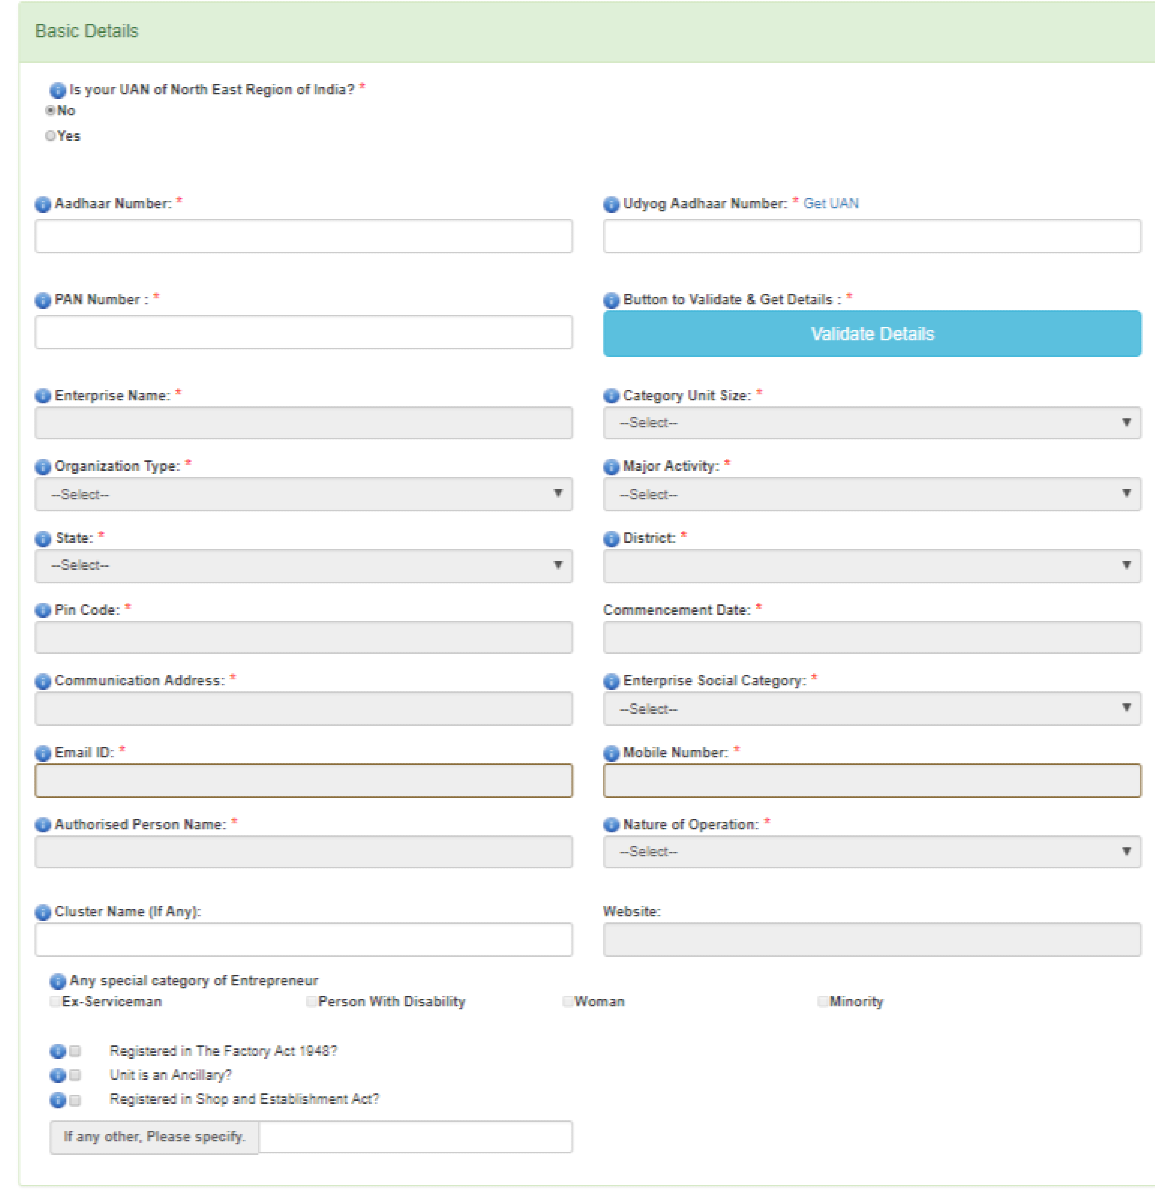The width and height of the screenshot is (1155, 1194).
Task: Click info icon beside Cluster Name label
Action: [x=43, y=912]
